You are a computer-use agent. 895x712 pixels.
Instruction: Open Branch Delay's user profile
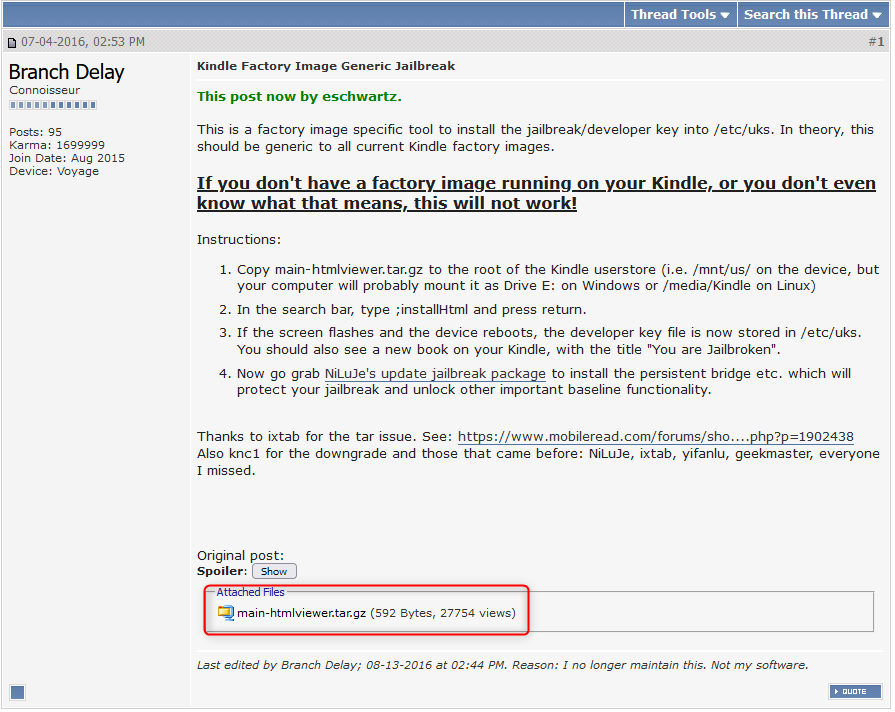pos(67,72)
